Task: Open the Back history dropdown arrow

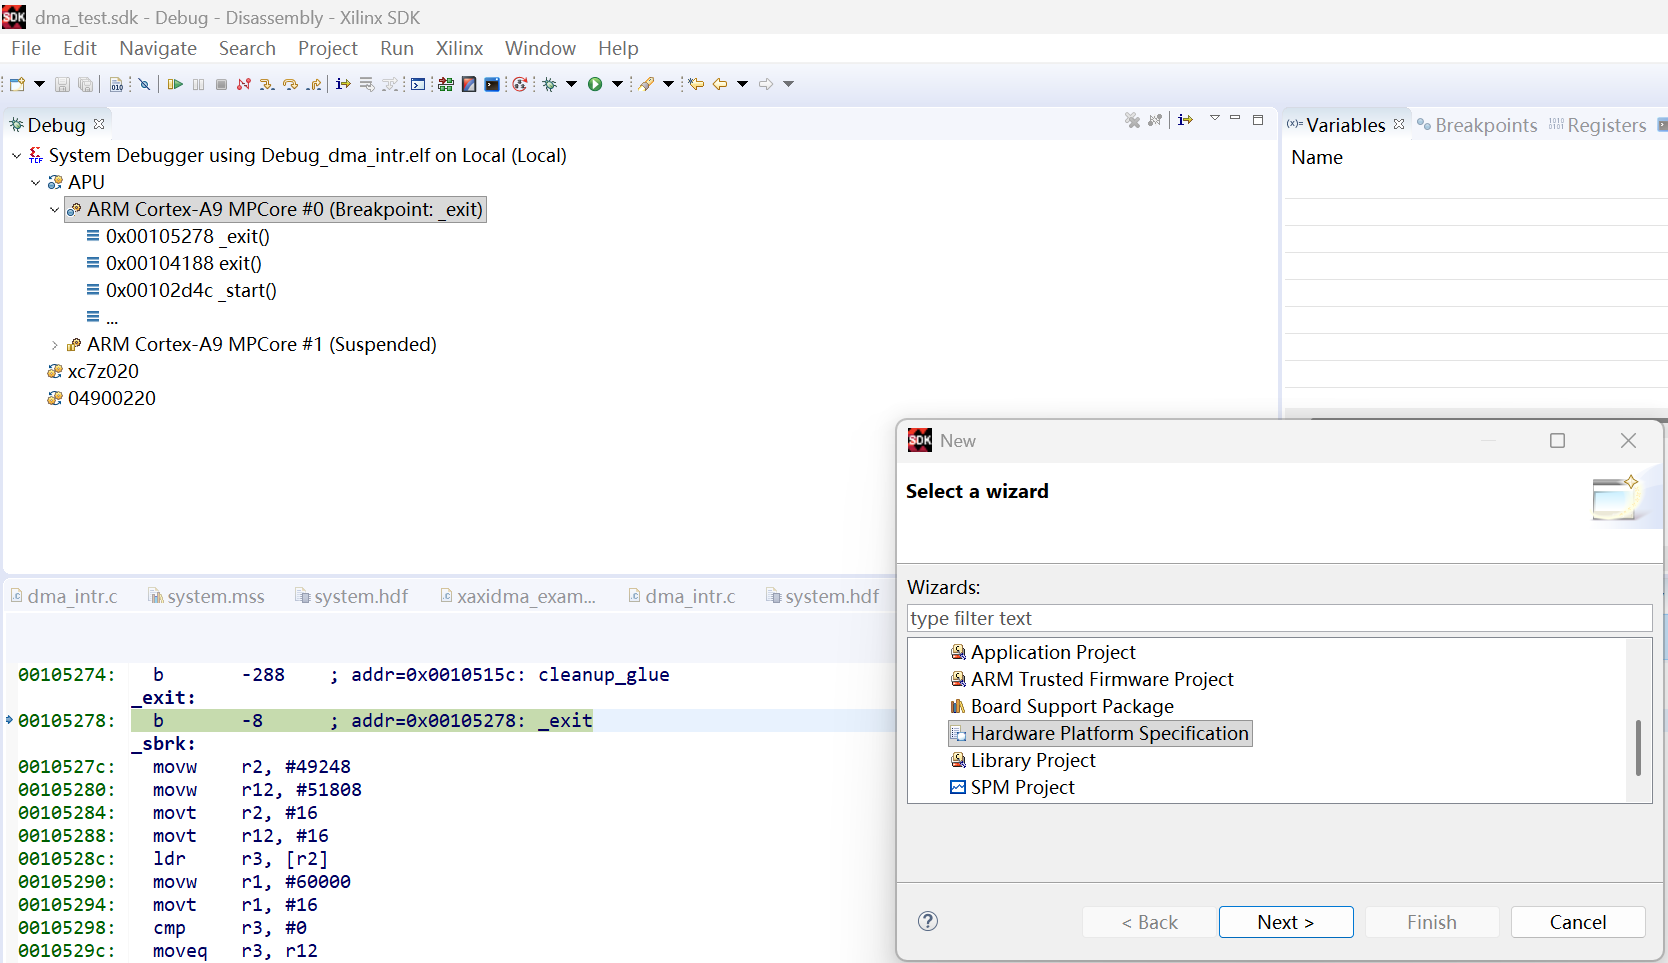Action: pyautogui.click(x=742, y=84)
